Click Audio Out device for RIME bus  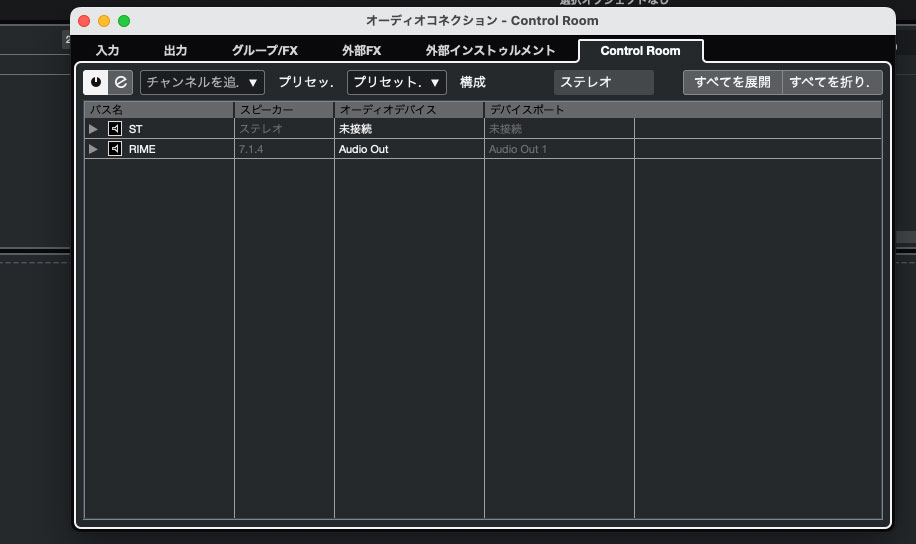tap(364, 149)
